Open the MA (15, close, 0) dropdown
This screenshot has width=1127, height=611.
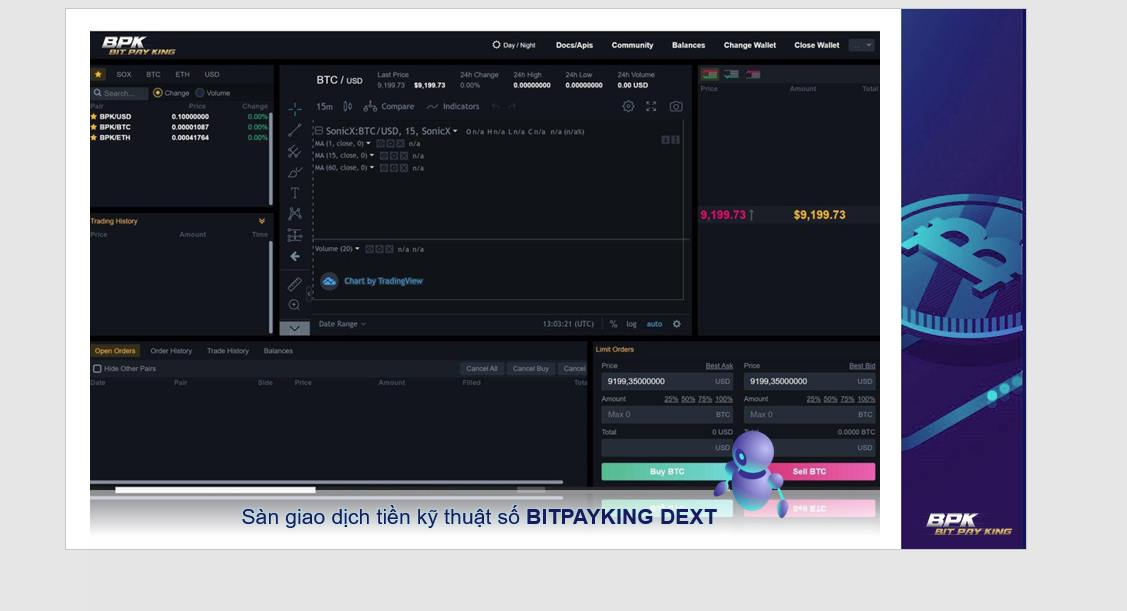point(372,155)
